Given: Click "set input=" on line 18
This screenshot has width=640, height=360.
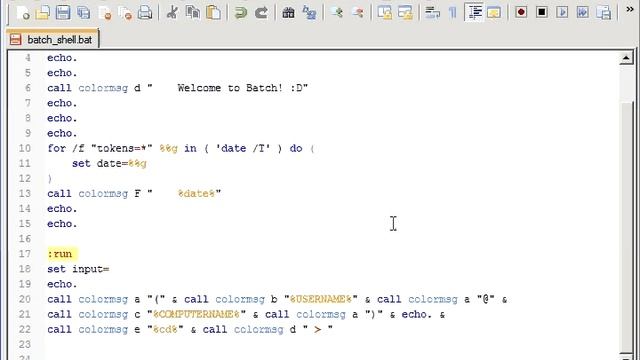Looking at the screenshot, I should (x=78, y=269).
